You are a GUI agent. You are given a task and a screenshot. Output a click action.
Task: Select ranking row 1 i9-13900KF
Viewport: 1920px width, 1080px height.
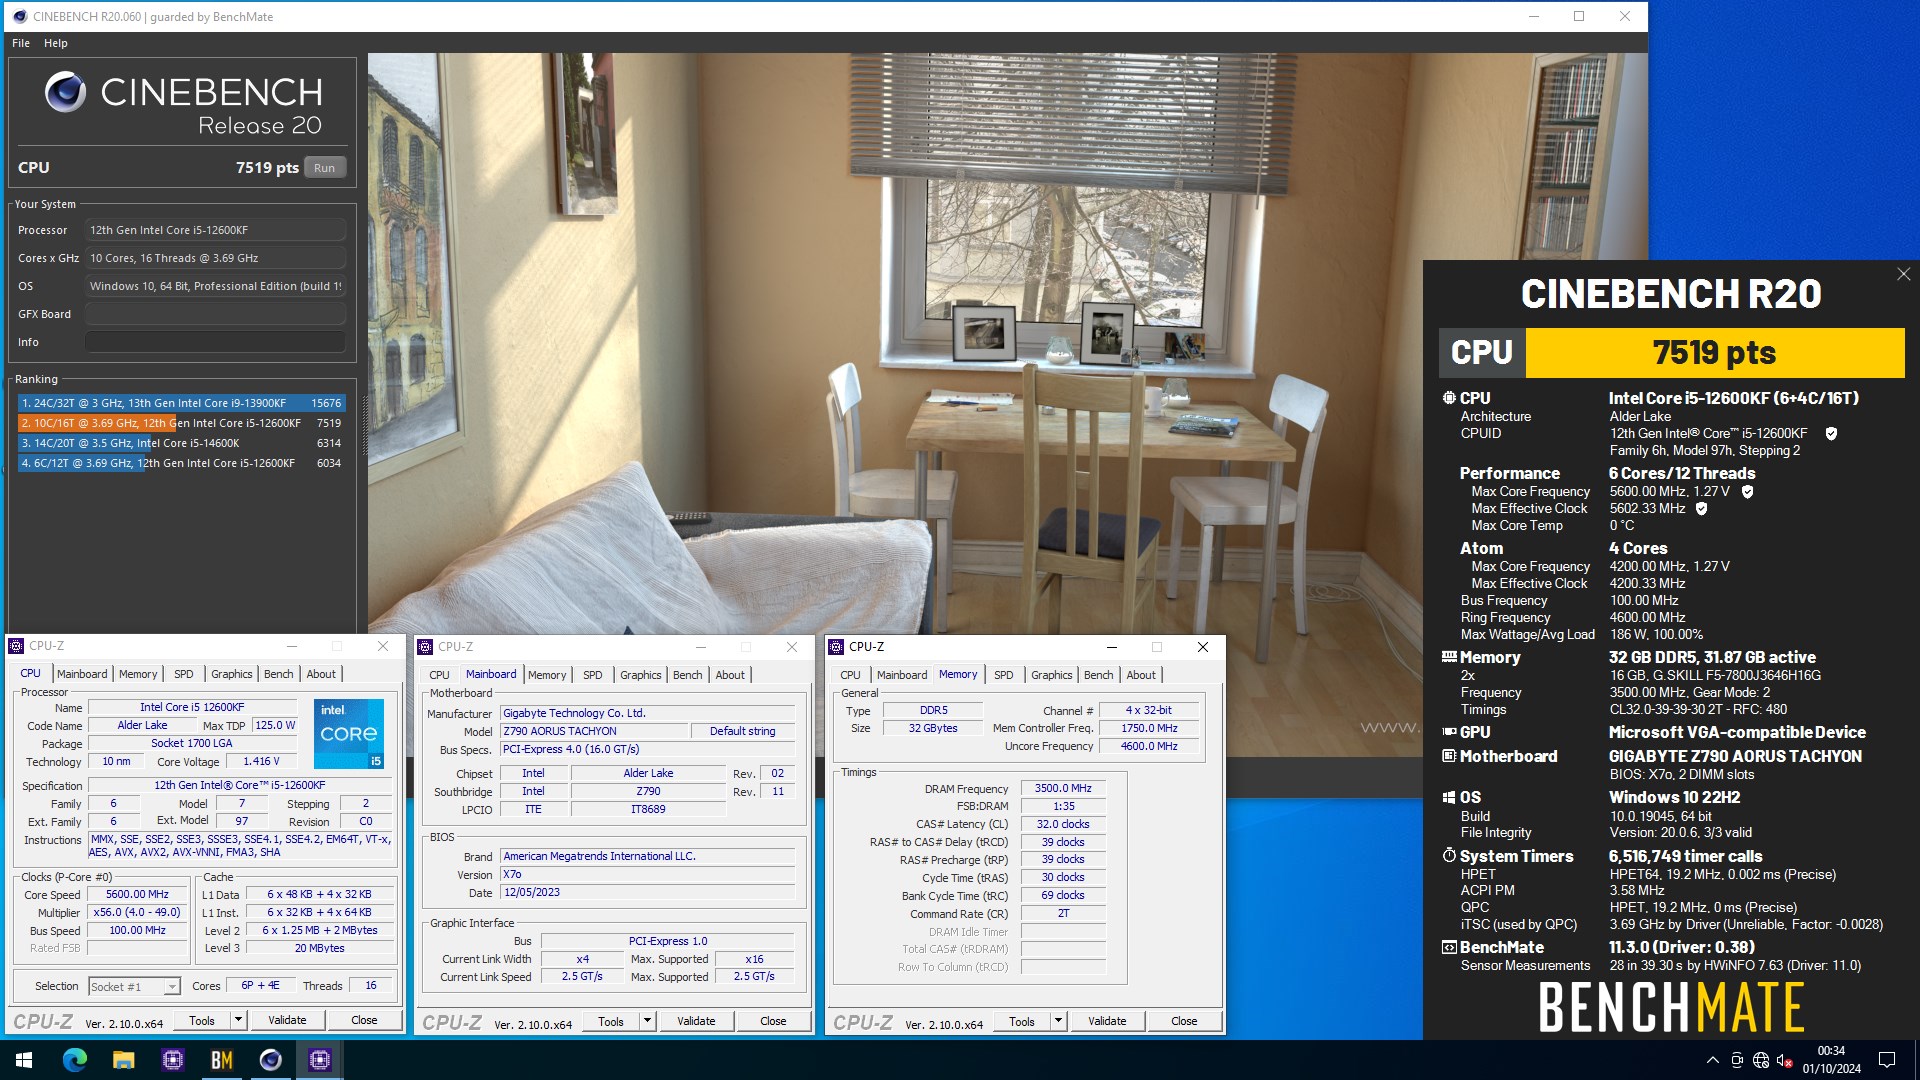[182, 403]
